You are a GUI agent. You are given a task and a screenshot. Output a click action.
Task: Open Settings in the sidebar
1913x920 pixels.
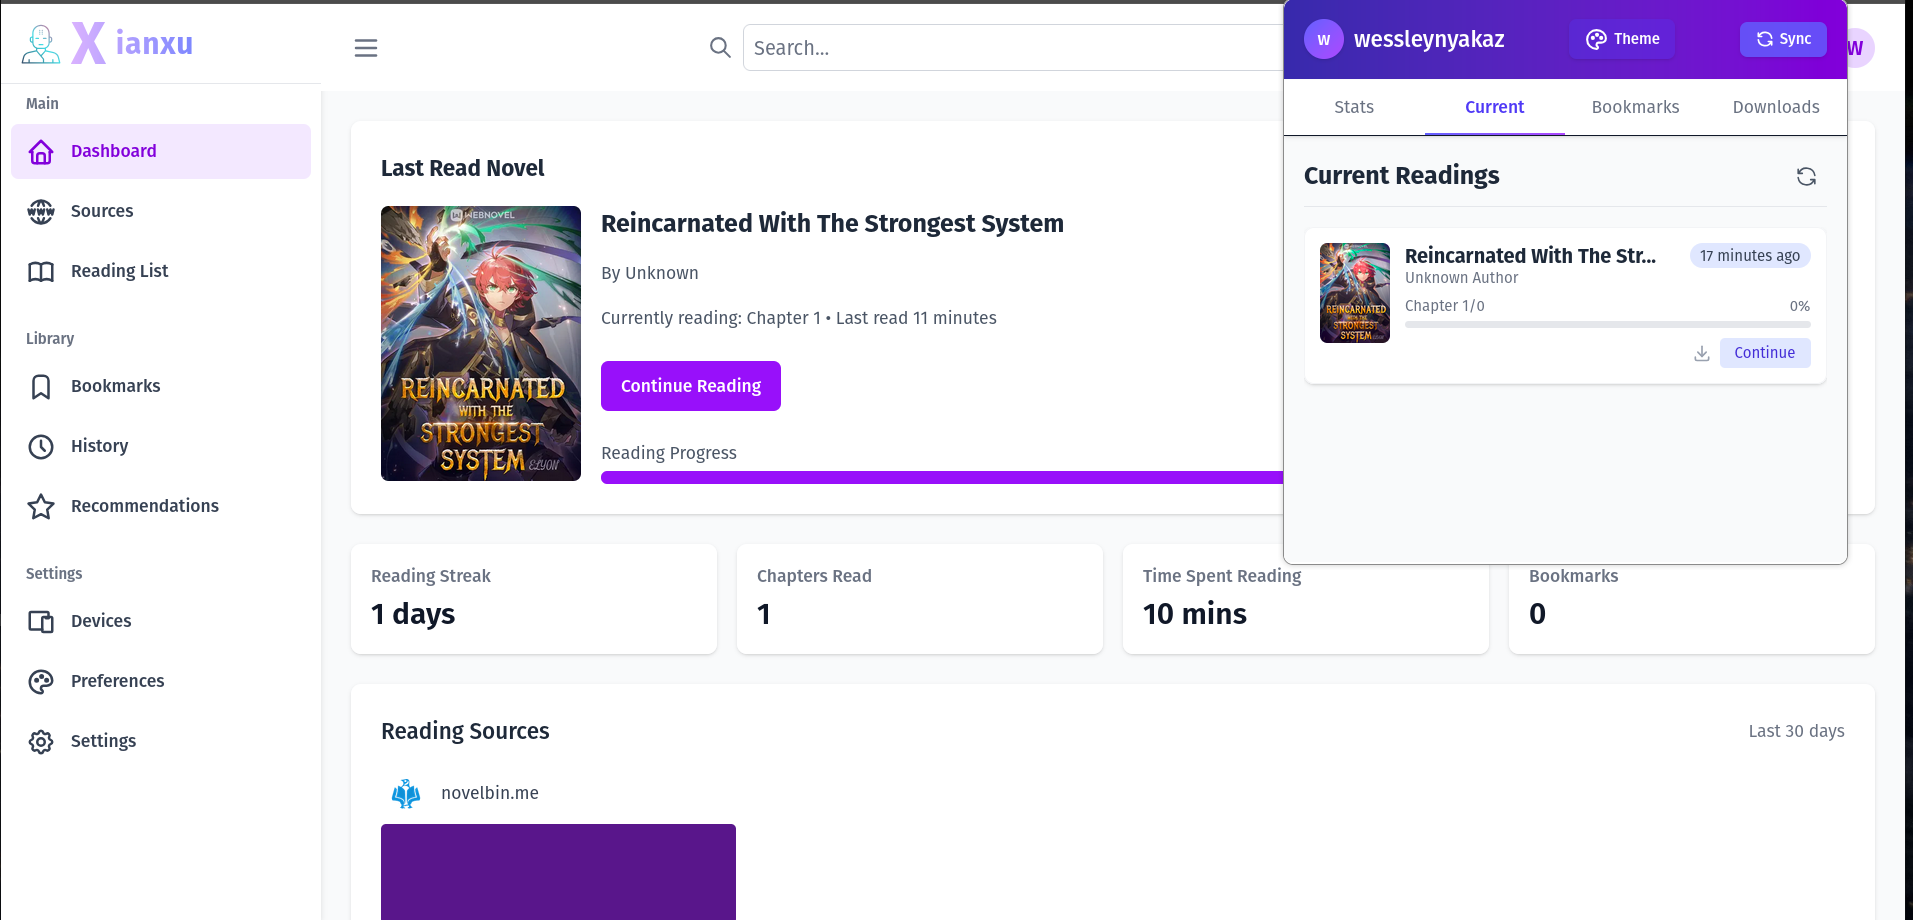(x=161, y=741)
